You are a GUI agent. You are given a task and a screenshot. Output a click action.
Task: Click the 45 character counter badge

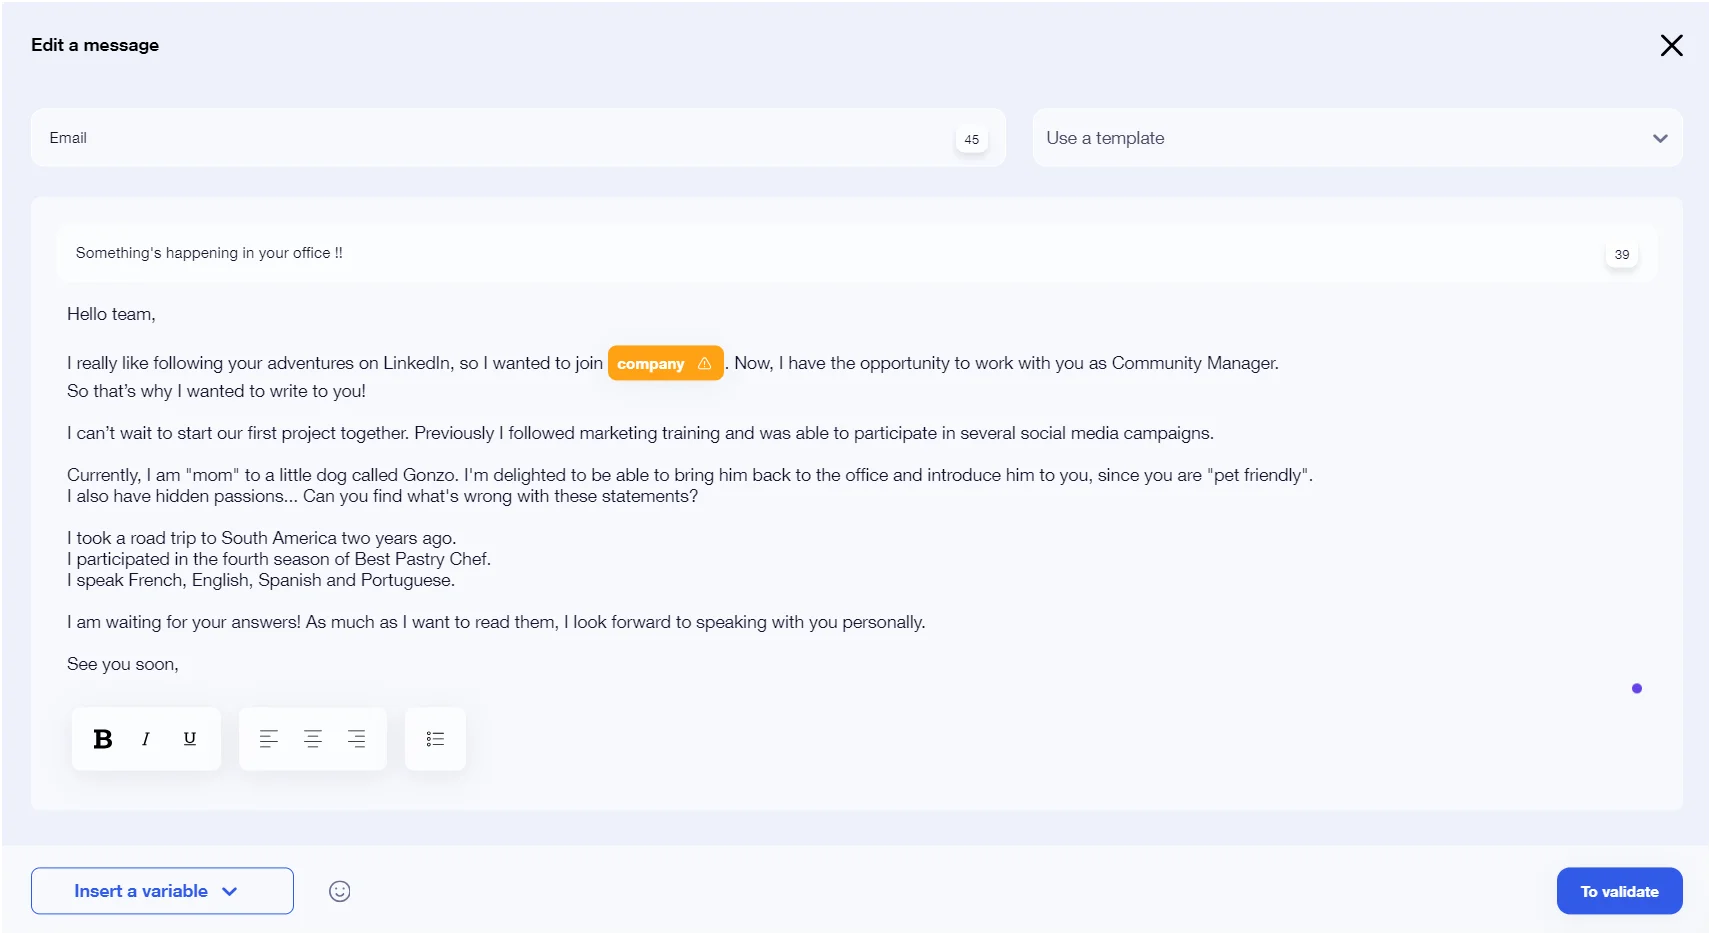point(971,139)
